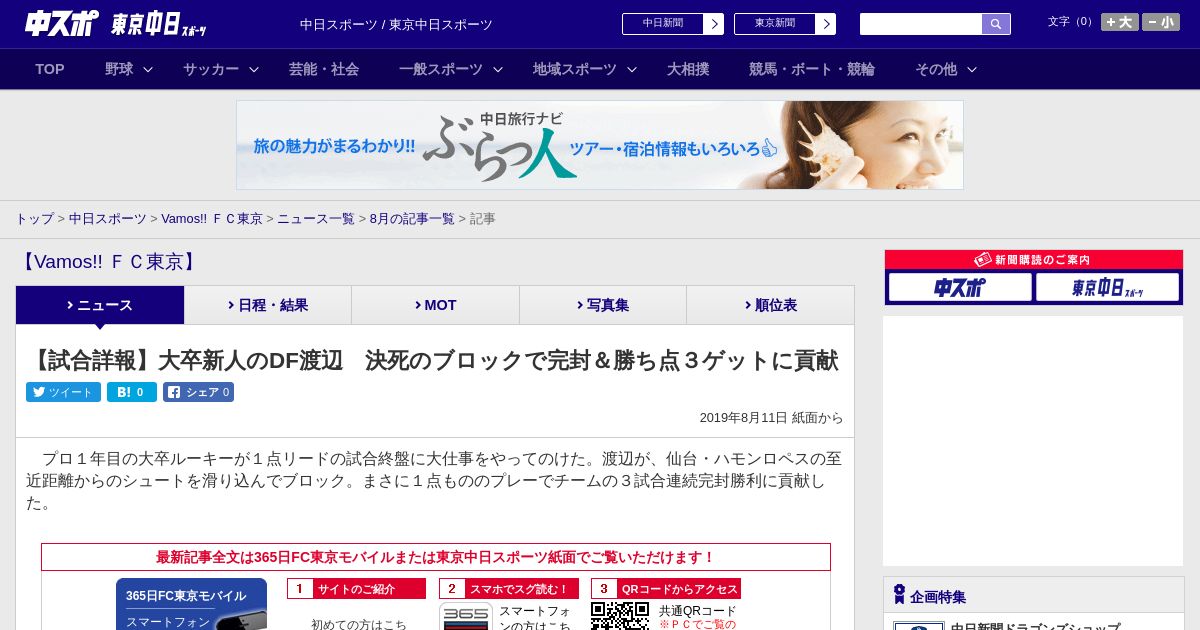Open 芸能・社会 section

pos(324,69)
